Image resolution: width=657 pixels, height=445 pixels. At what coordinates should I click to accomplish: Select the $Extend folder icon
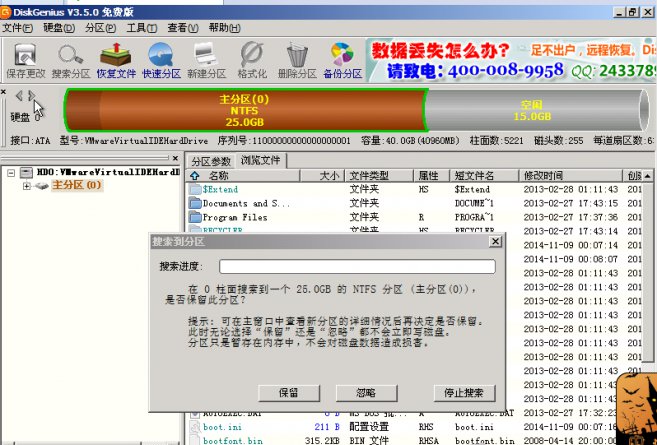[195, 189]
